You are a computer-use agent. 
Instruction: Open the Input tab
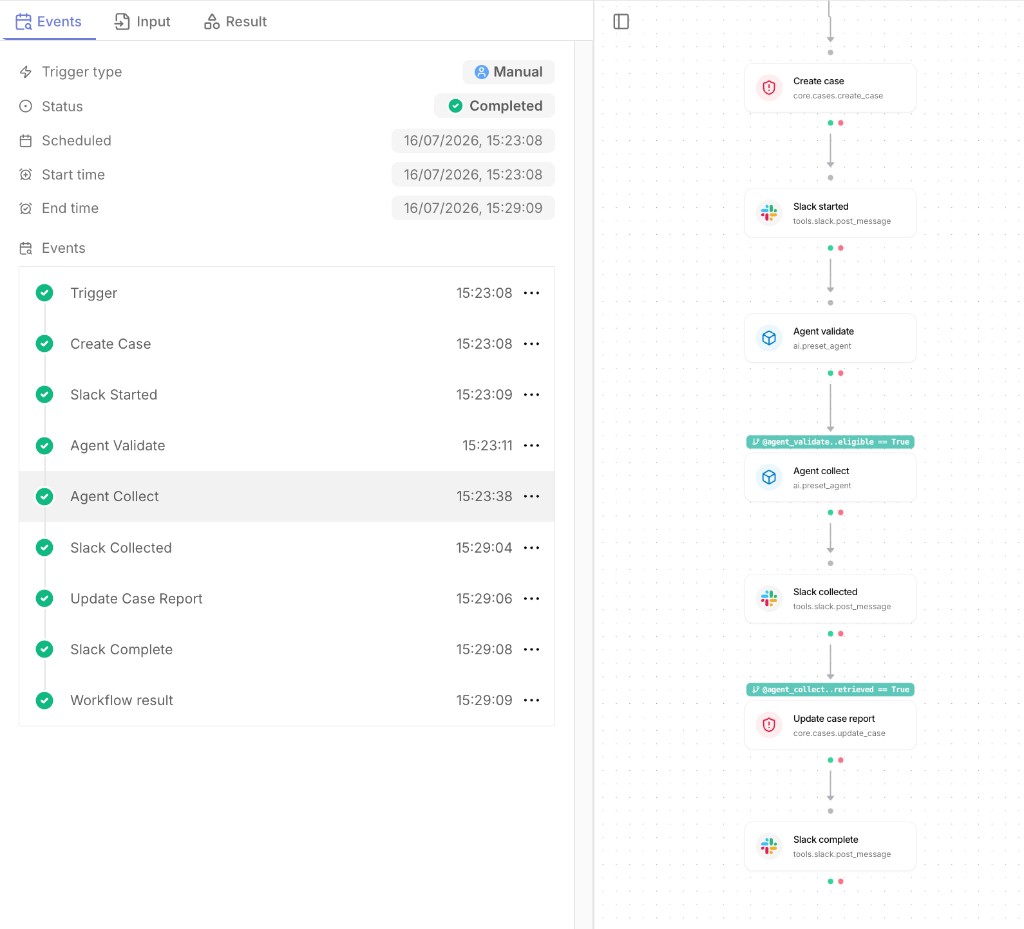(x=142, y=22)
